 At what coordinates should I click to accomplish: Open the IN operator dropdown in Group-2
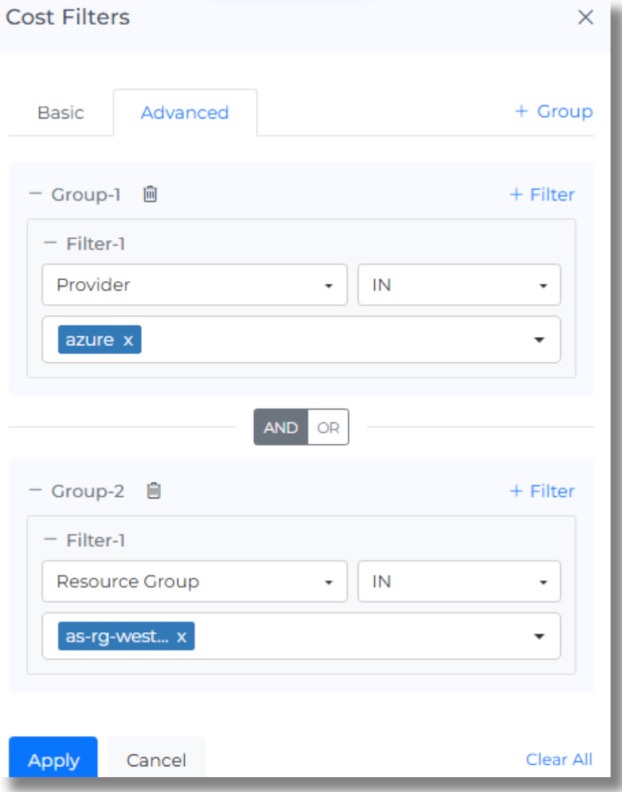[459, 582]
